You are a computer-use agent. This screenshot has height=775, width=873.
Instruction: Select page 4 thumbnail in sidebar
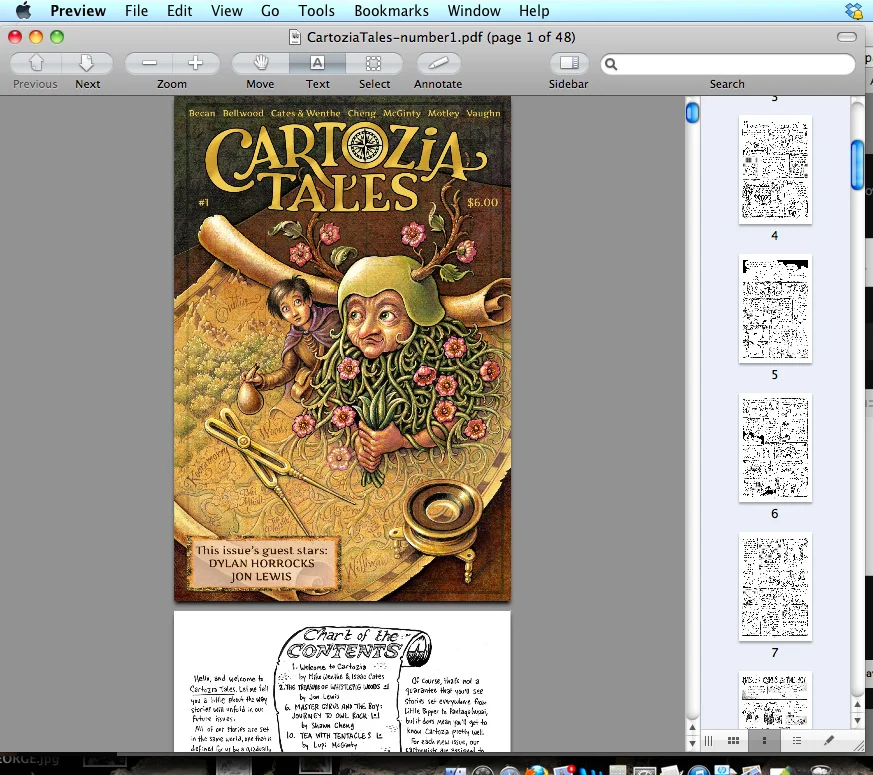775,170
